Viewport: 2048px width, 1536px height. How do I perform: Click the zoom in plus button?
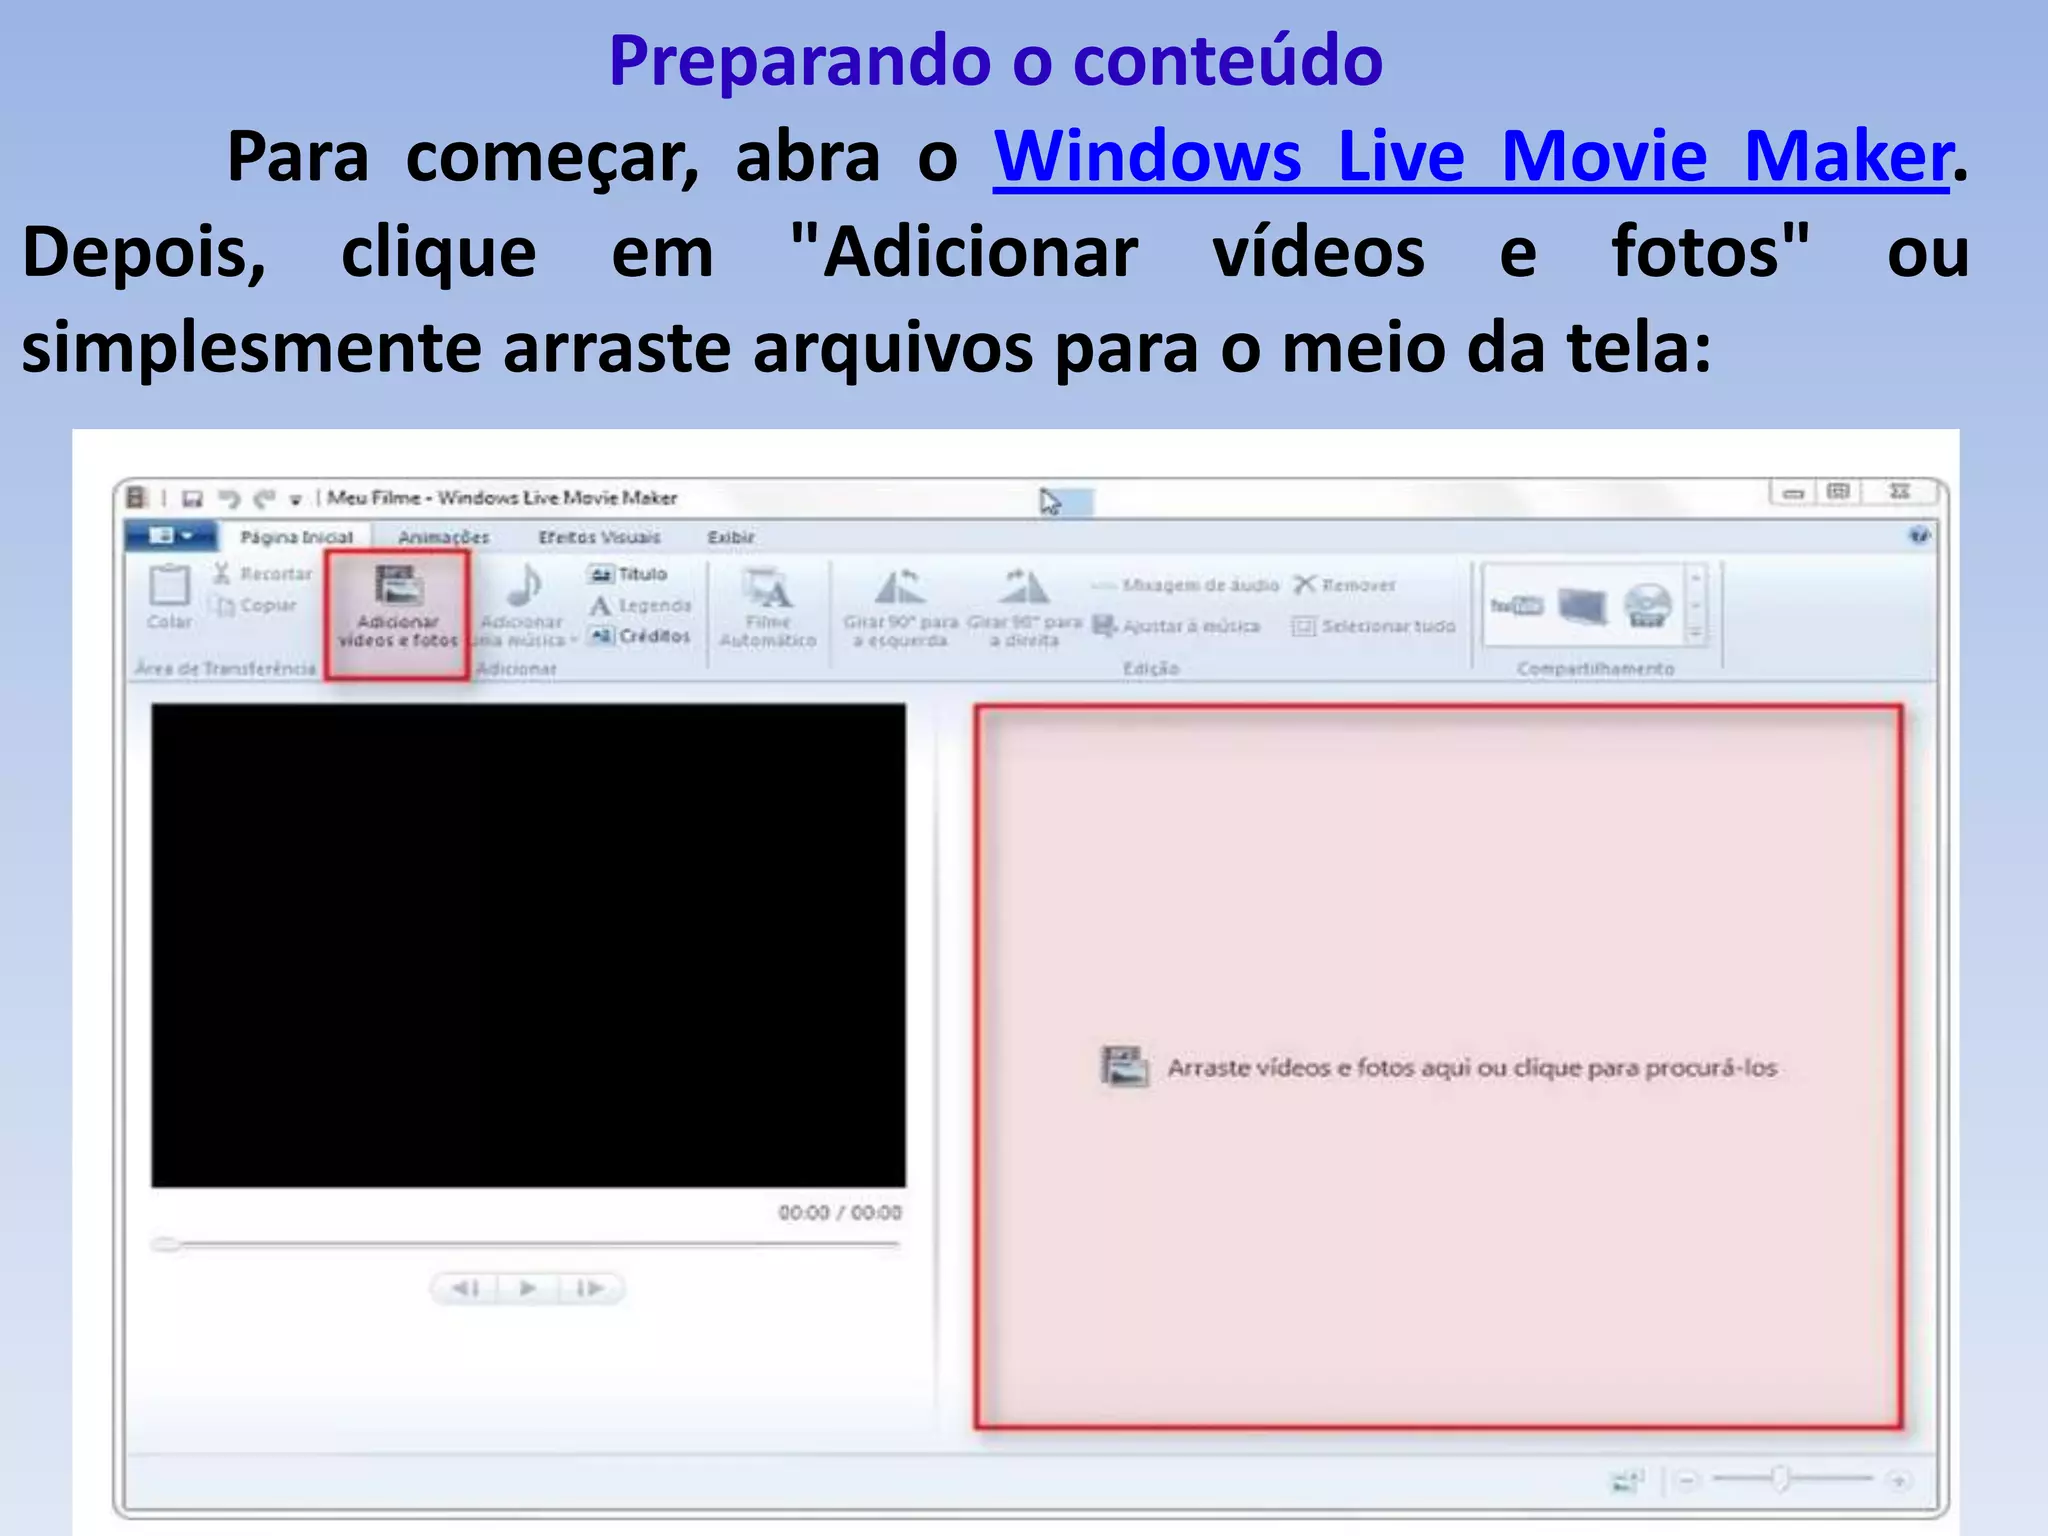1898,1479
